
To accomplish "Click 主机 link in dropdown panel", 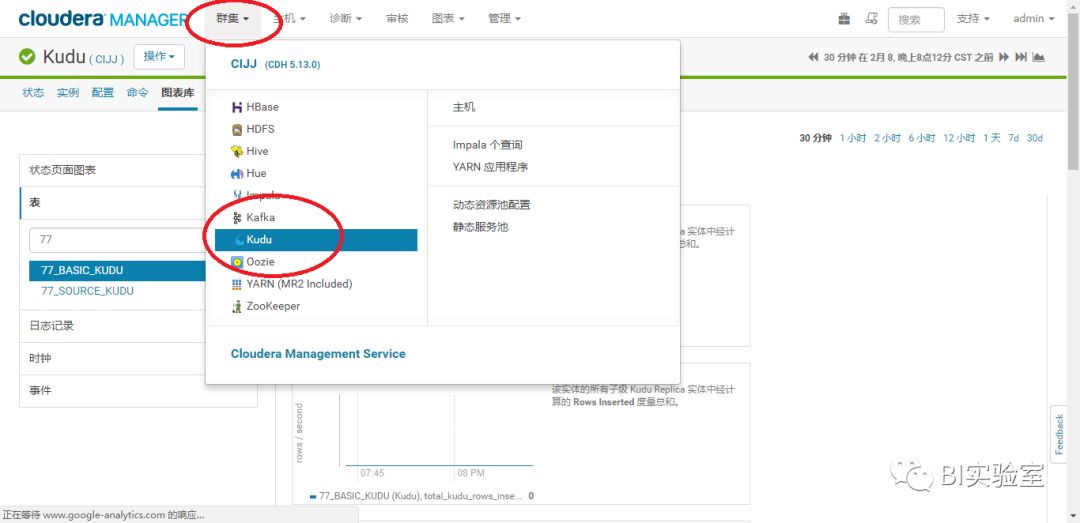I will [x=464, y=107].
